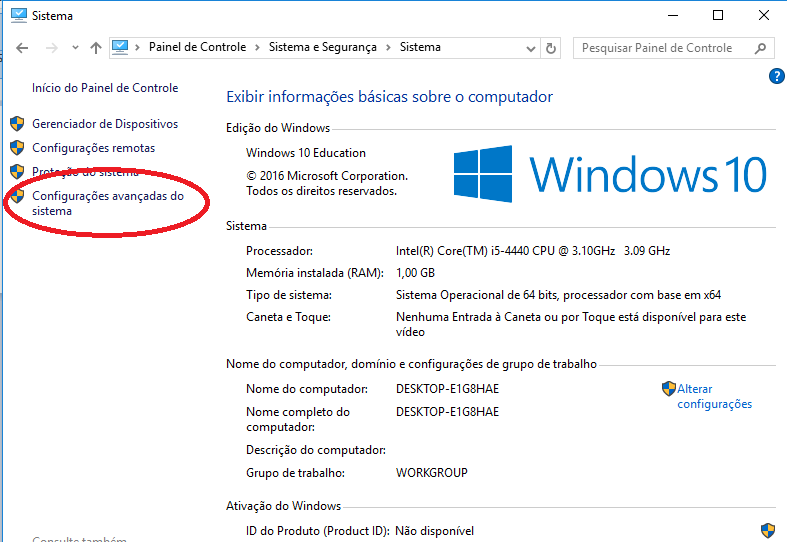Minimize the Sistema window
The height and width of the screenshot is (542, 787).
coord(673,15)
